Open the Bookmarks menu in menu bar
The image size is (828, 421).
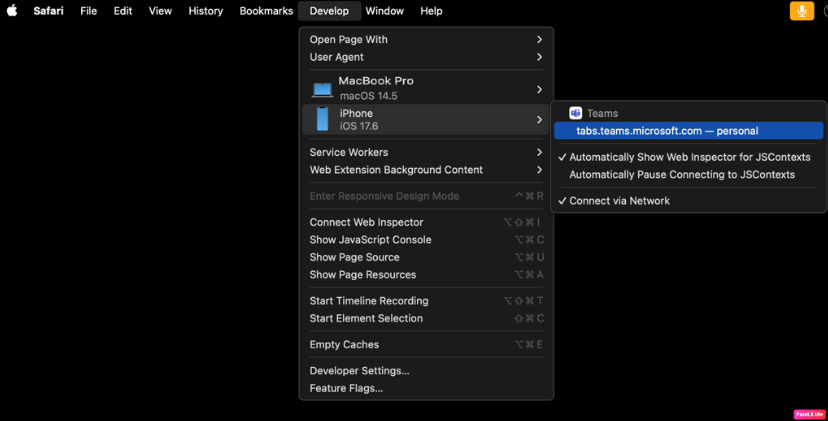click(x=266, y=11)
